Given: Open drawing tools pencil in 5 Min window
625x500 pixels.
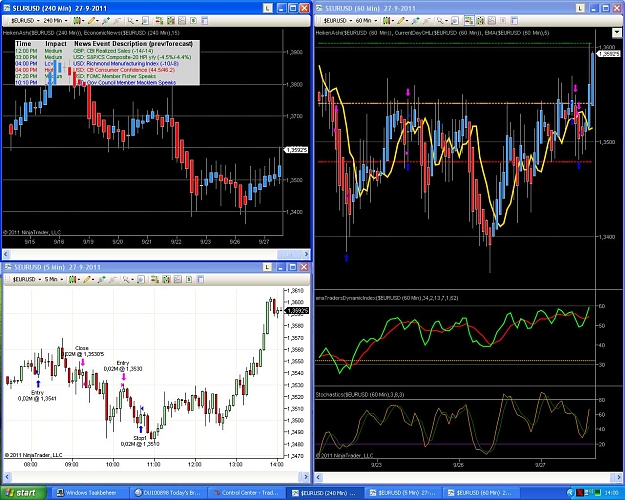Looking at the screenshot, I should coord(87,279).
